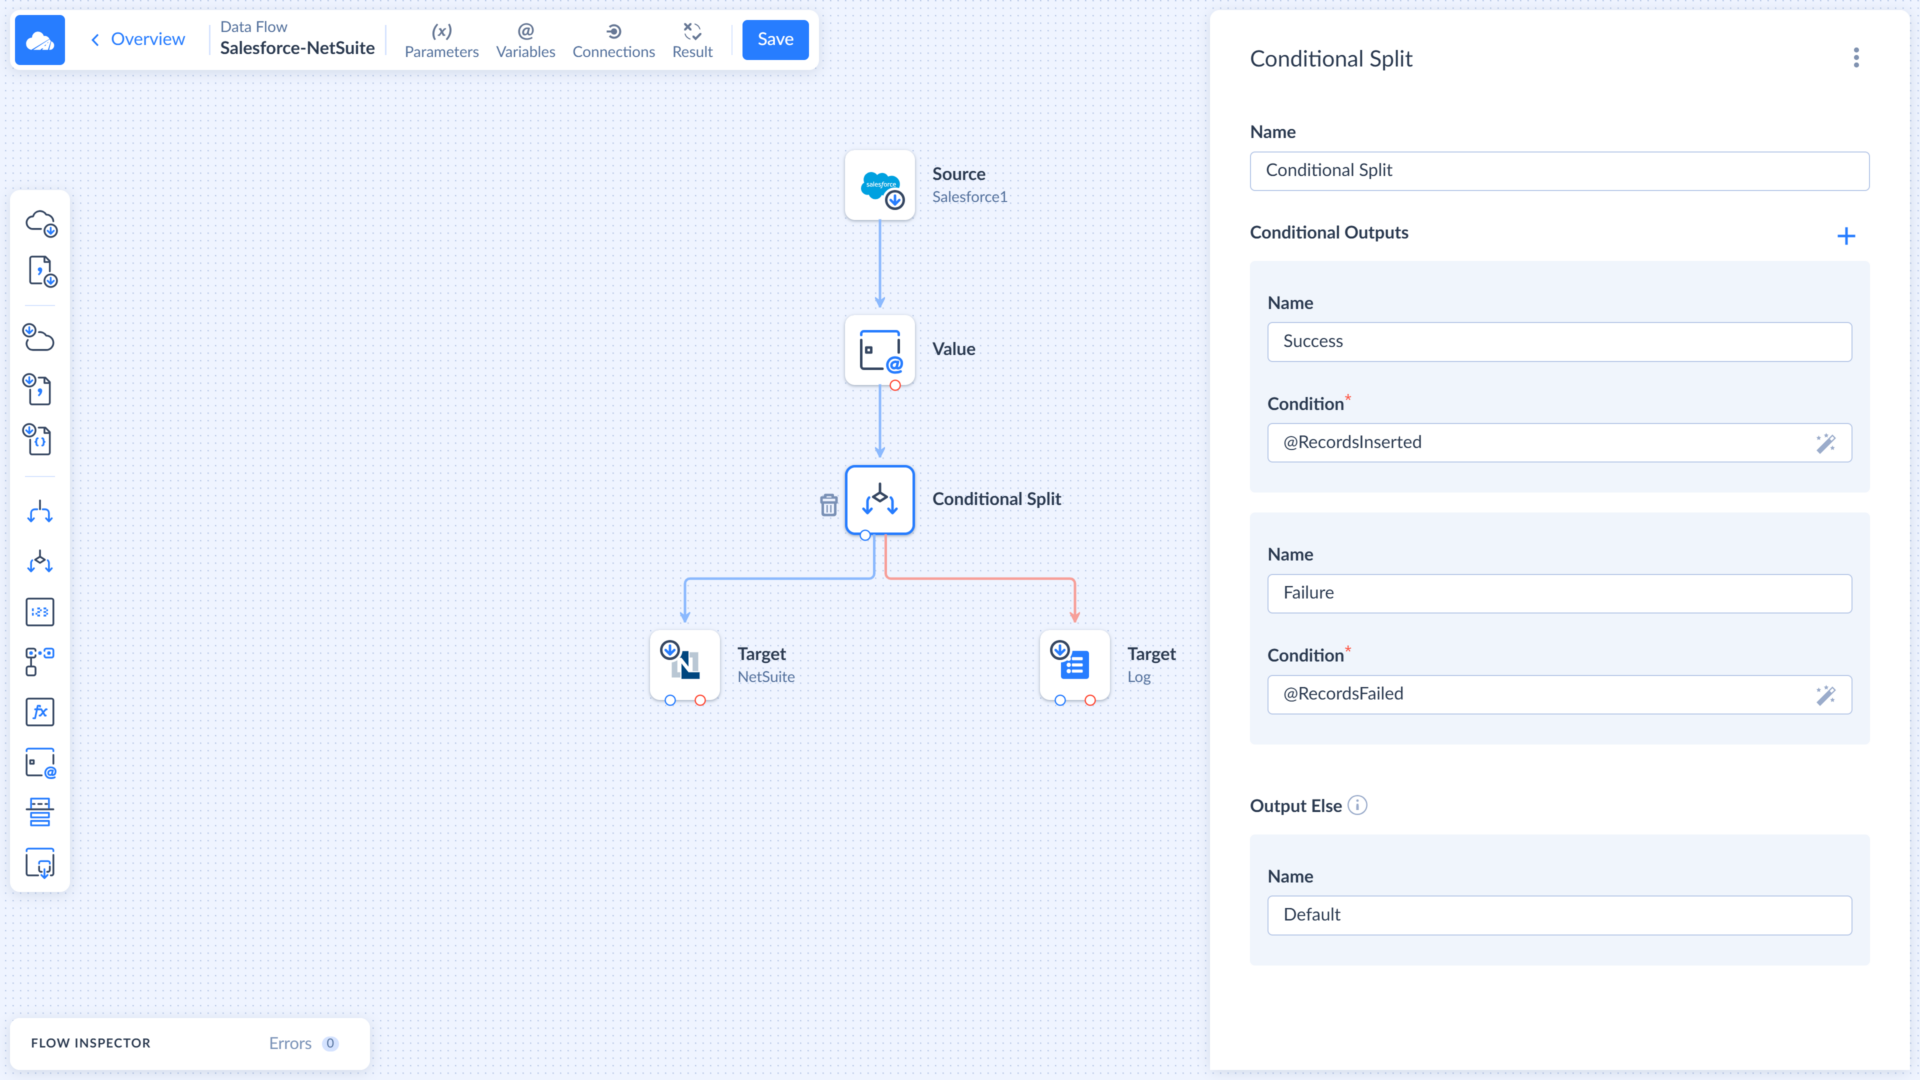This screenshot has height=1080, width=1920.
Task: Open expression wizard for the @RecordsFailed condition
Action: 1826,694
